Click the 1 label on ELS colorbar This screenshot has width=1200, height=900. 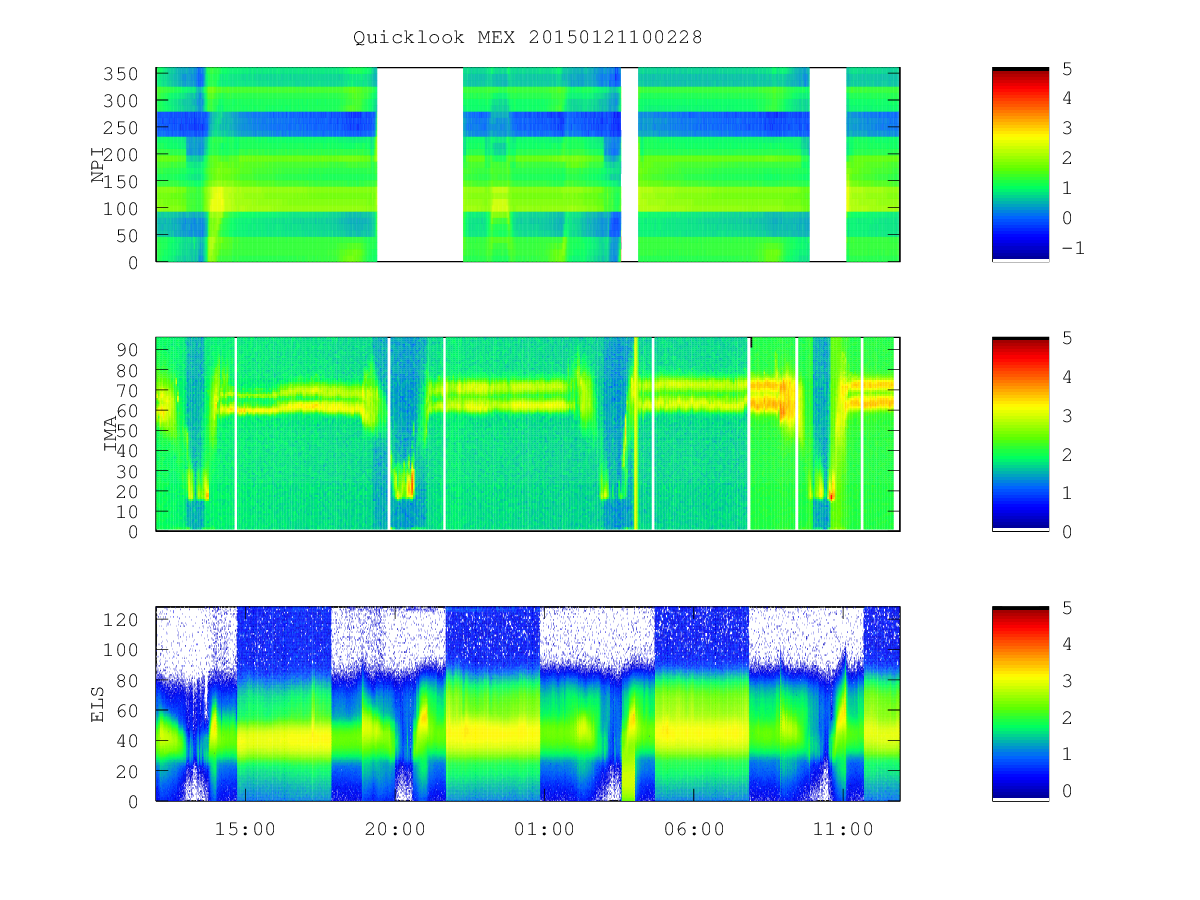[1067, 754]
